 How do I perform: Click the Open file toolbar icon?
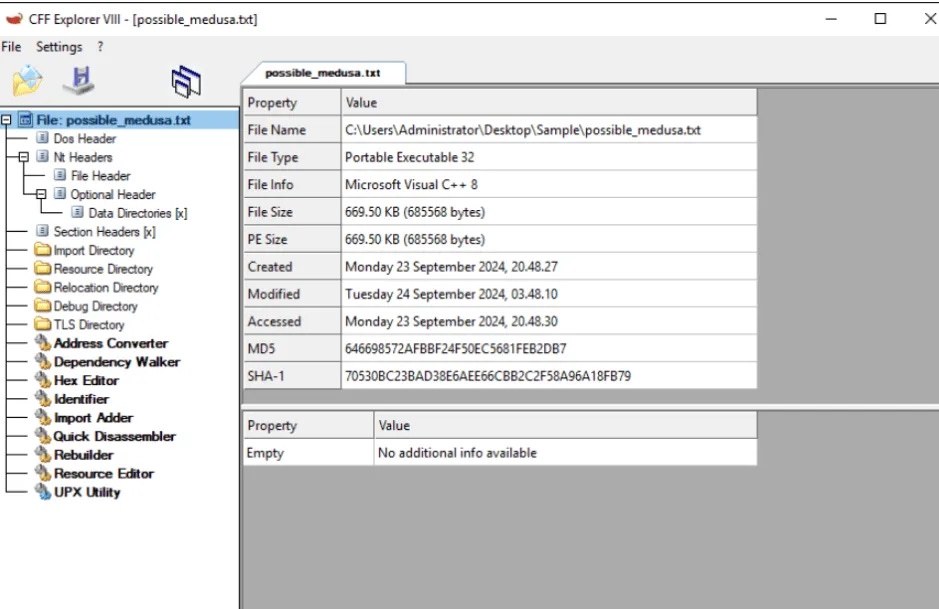tap(27, 81)
